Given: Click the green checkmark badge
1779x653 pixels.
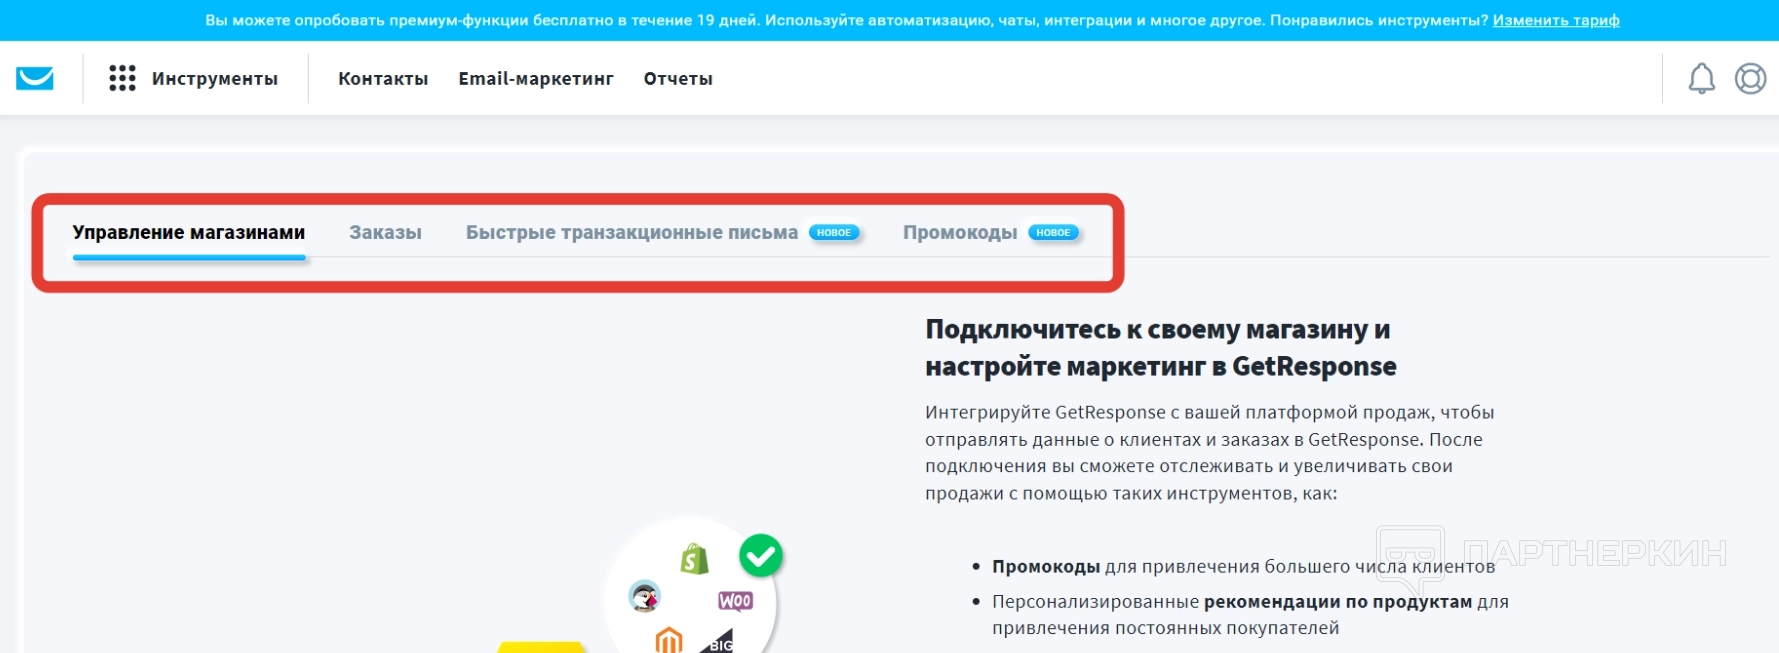Looking at the screenshot, I should point(761,555).
